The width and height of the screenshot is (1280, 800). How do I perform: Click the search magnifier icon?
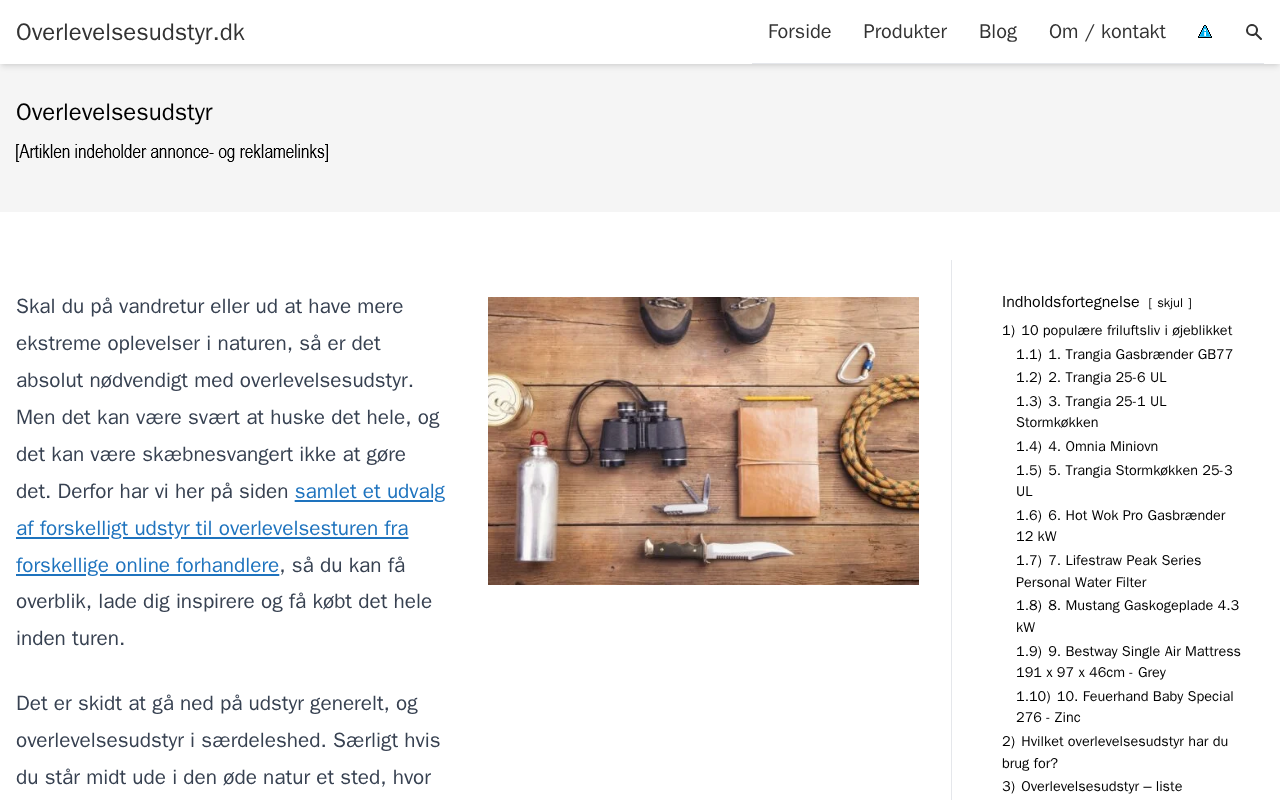pos(1254,32)
